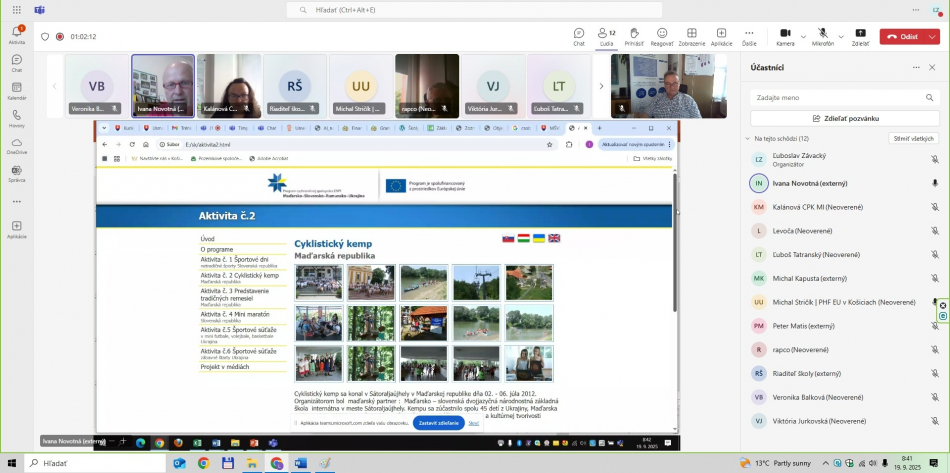
Task: Open Aktivita notifications in left sidebar
Action: coord(17,35)
